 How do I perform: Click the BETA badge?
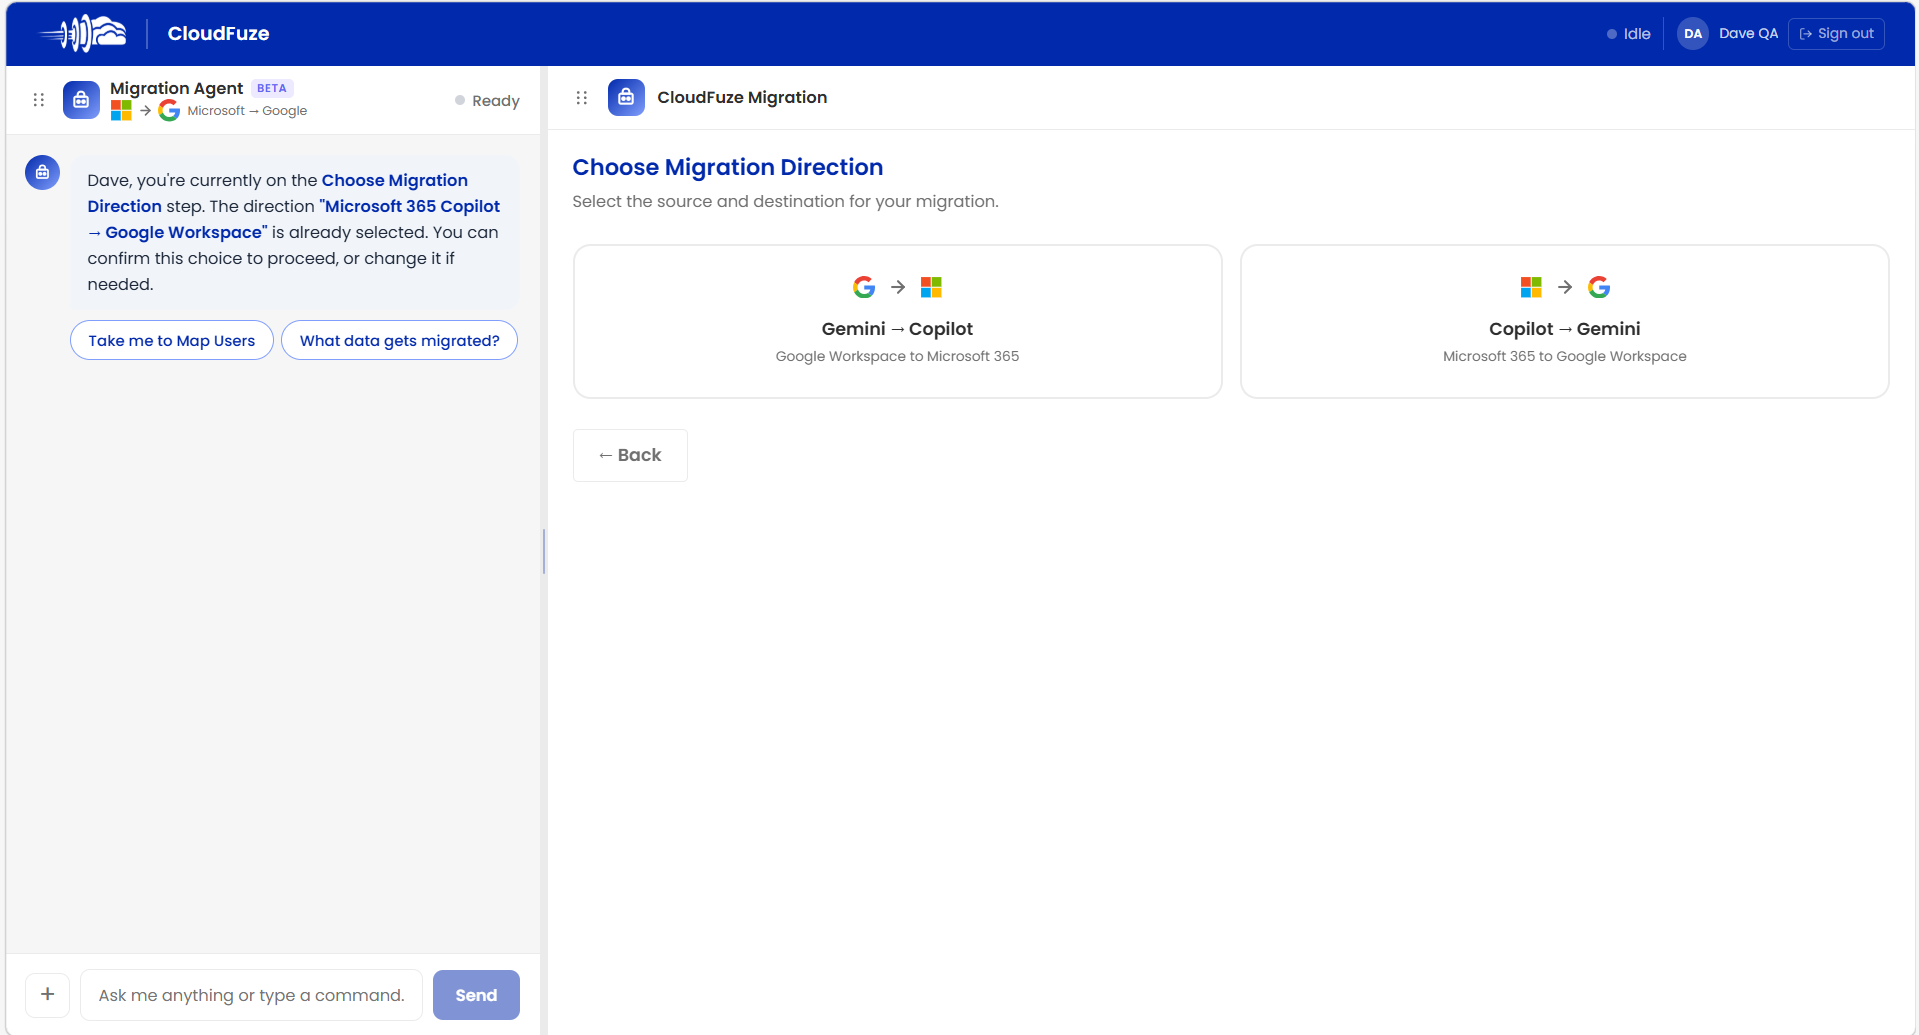[x=272, y=88]
